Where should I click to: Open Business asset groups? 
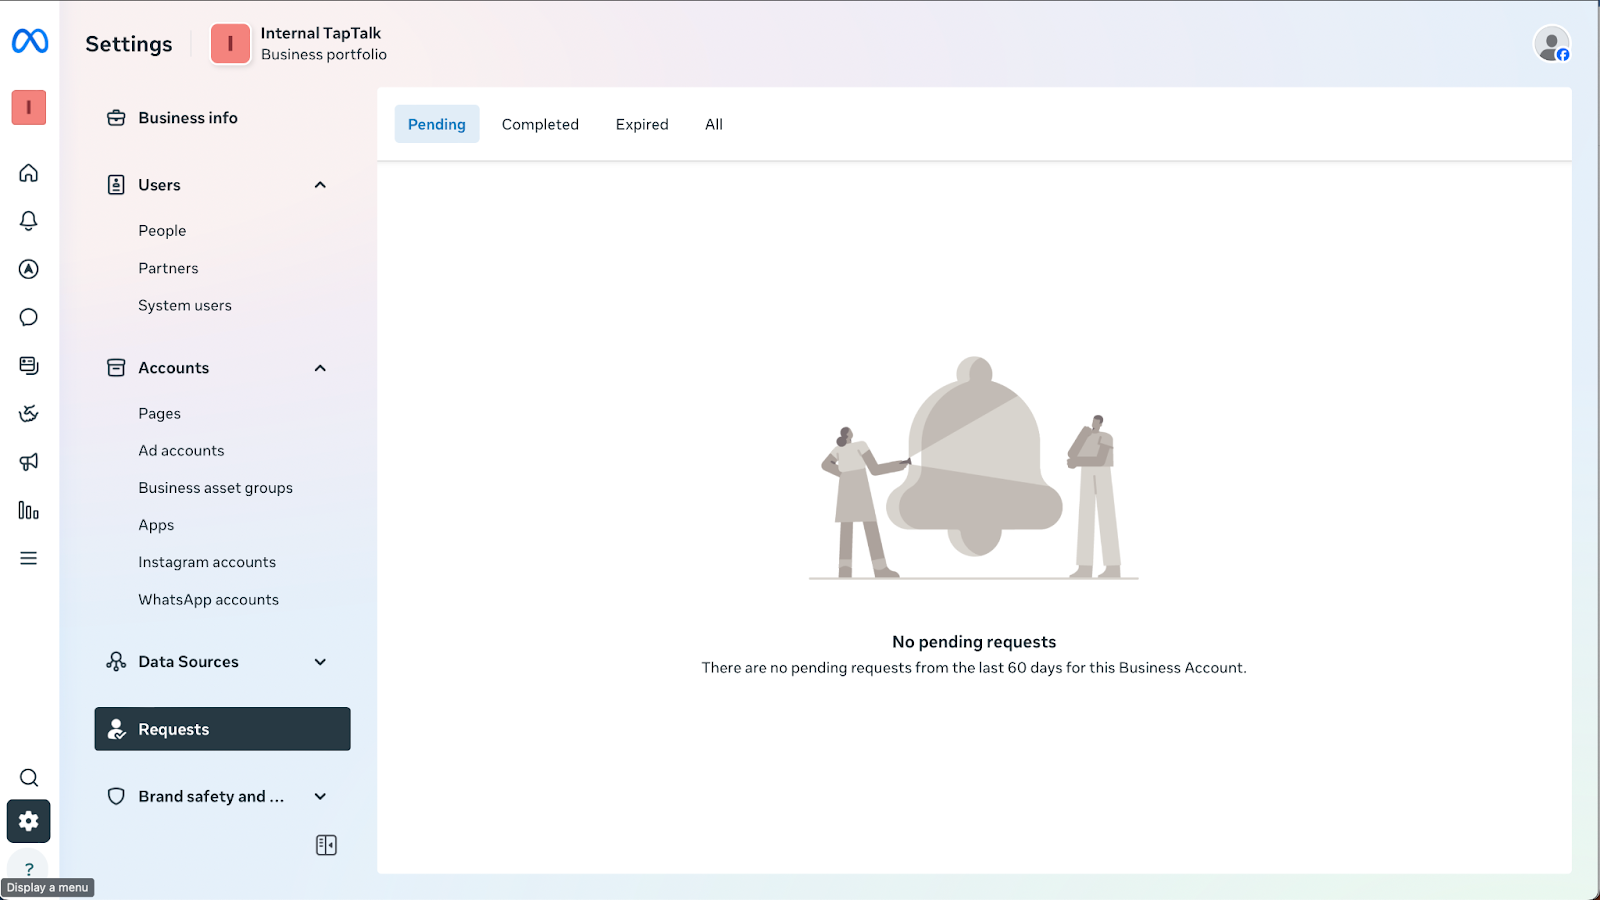click(x=216, y=488)
